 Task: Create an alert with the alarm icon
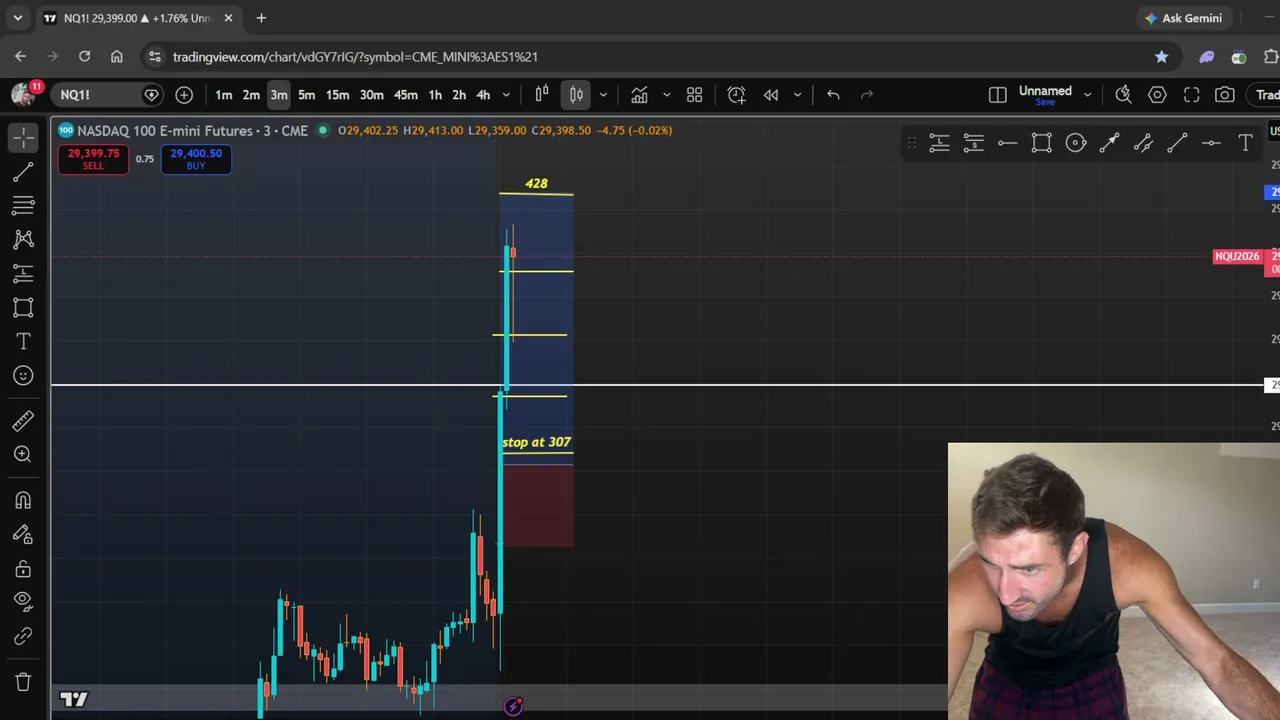pyautogui.click(x=736, y=95)
